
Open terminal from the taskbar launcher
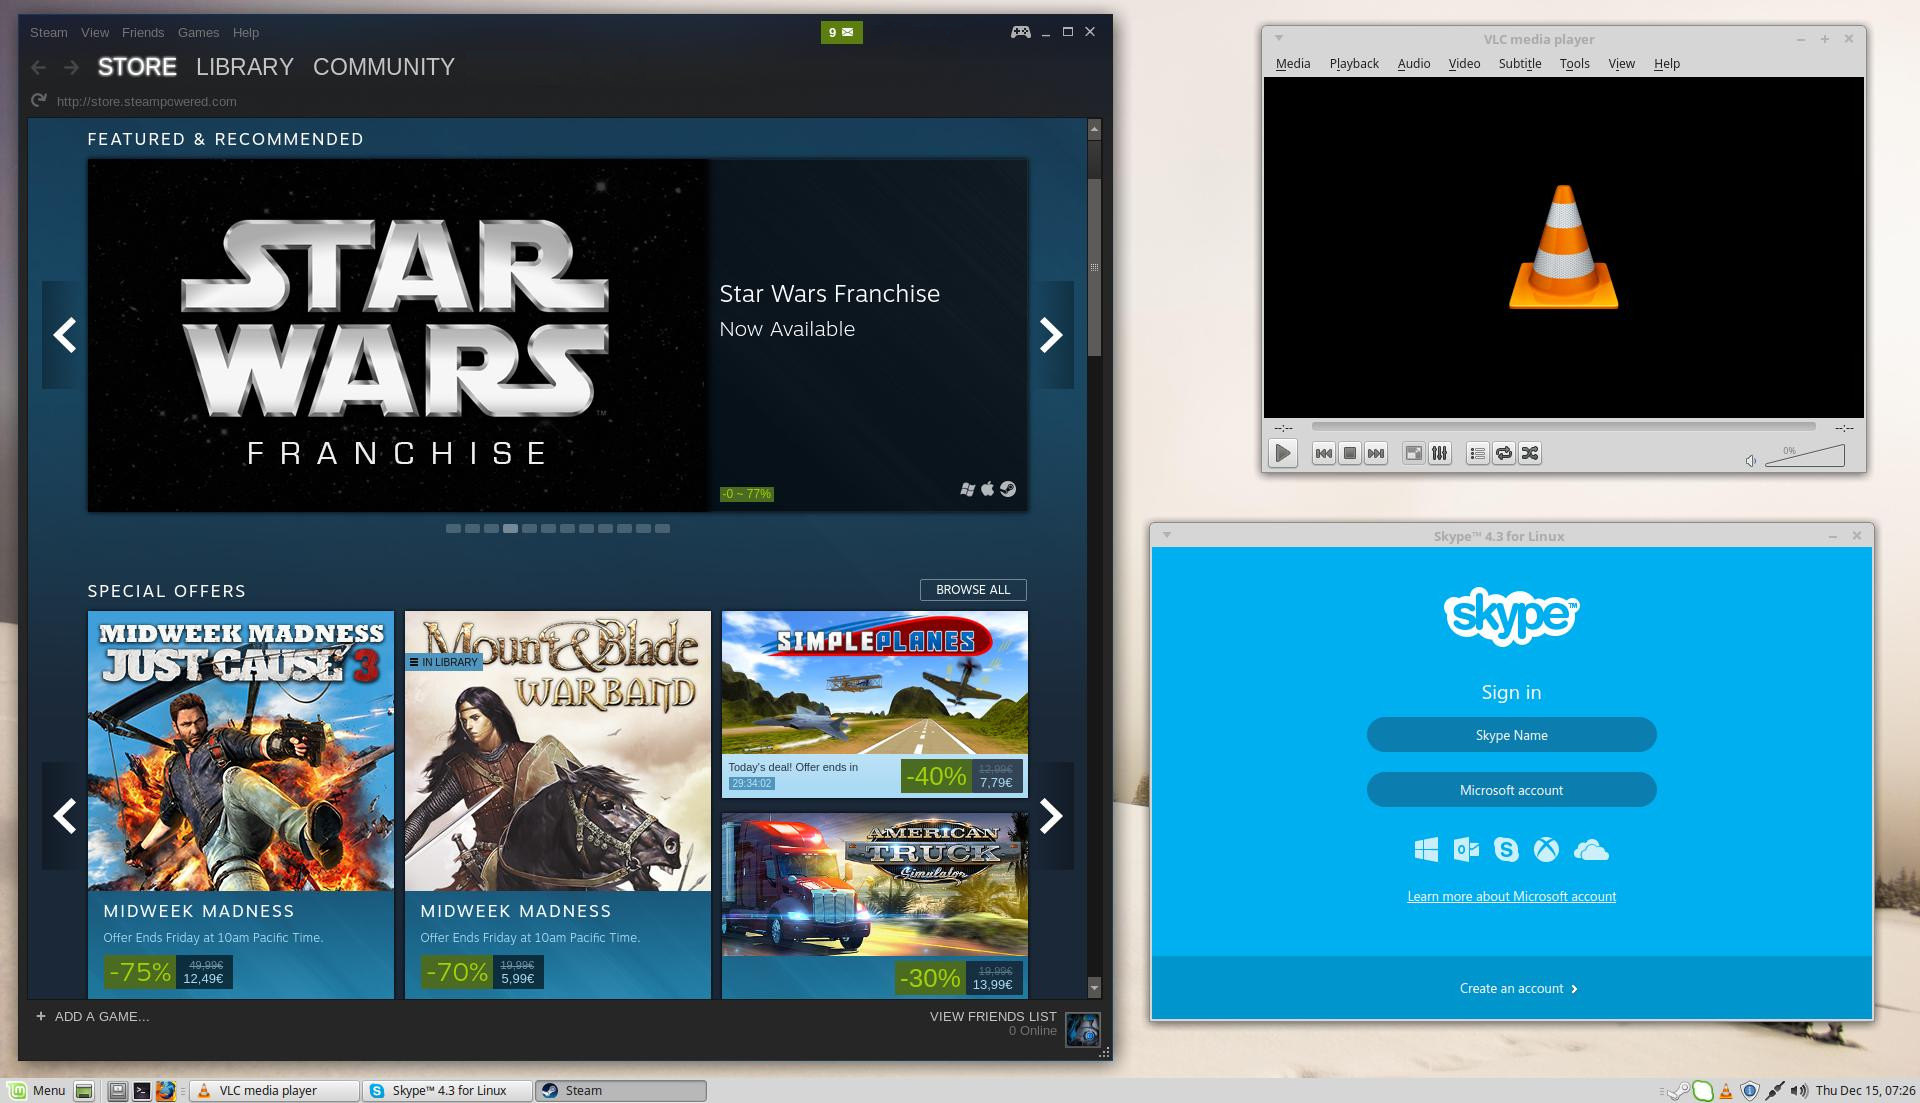(x=142, y=1091)
